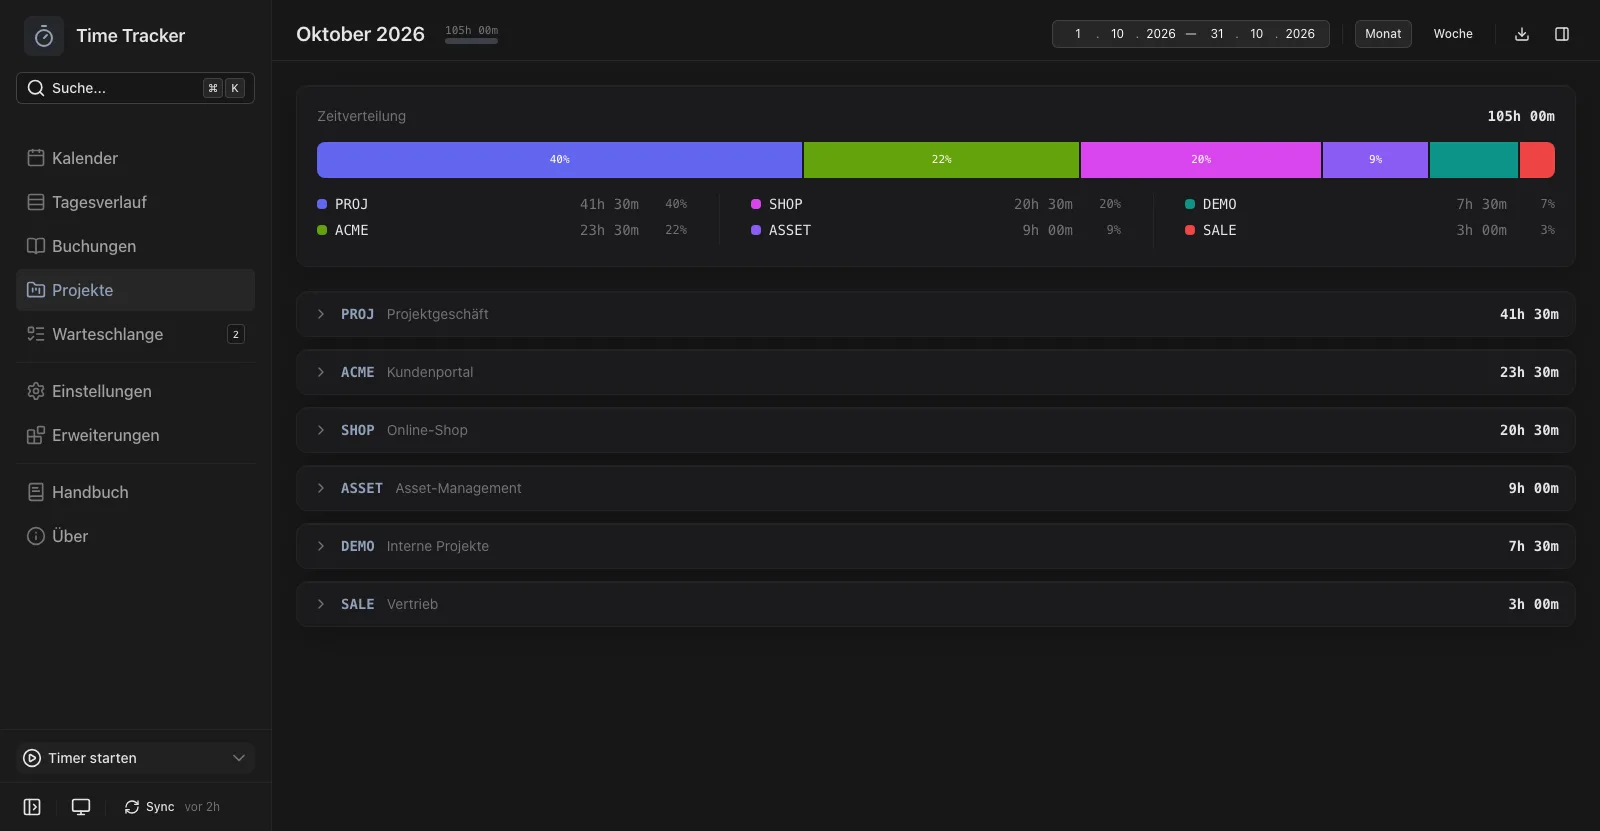
Task: Open the Warteschlange queue
Action: (x=135, y=334)
